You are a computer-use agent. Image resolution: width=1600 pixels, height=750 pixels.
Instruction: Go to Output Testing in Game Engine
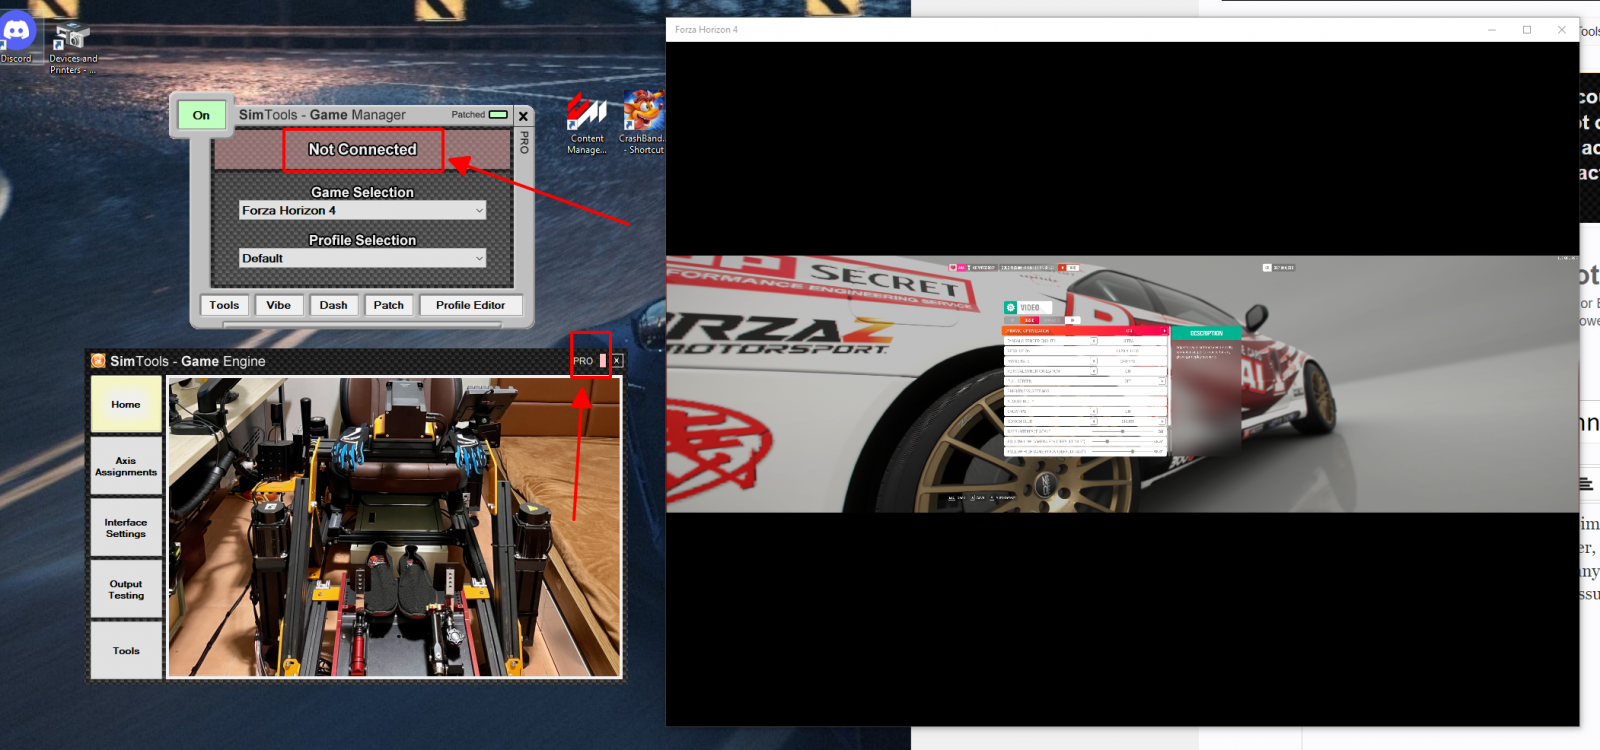(126, 590)
